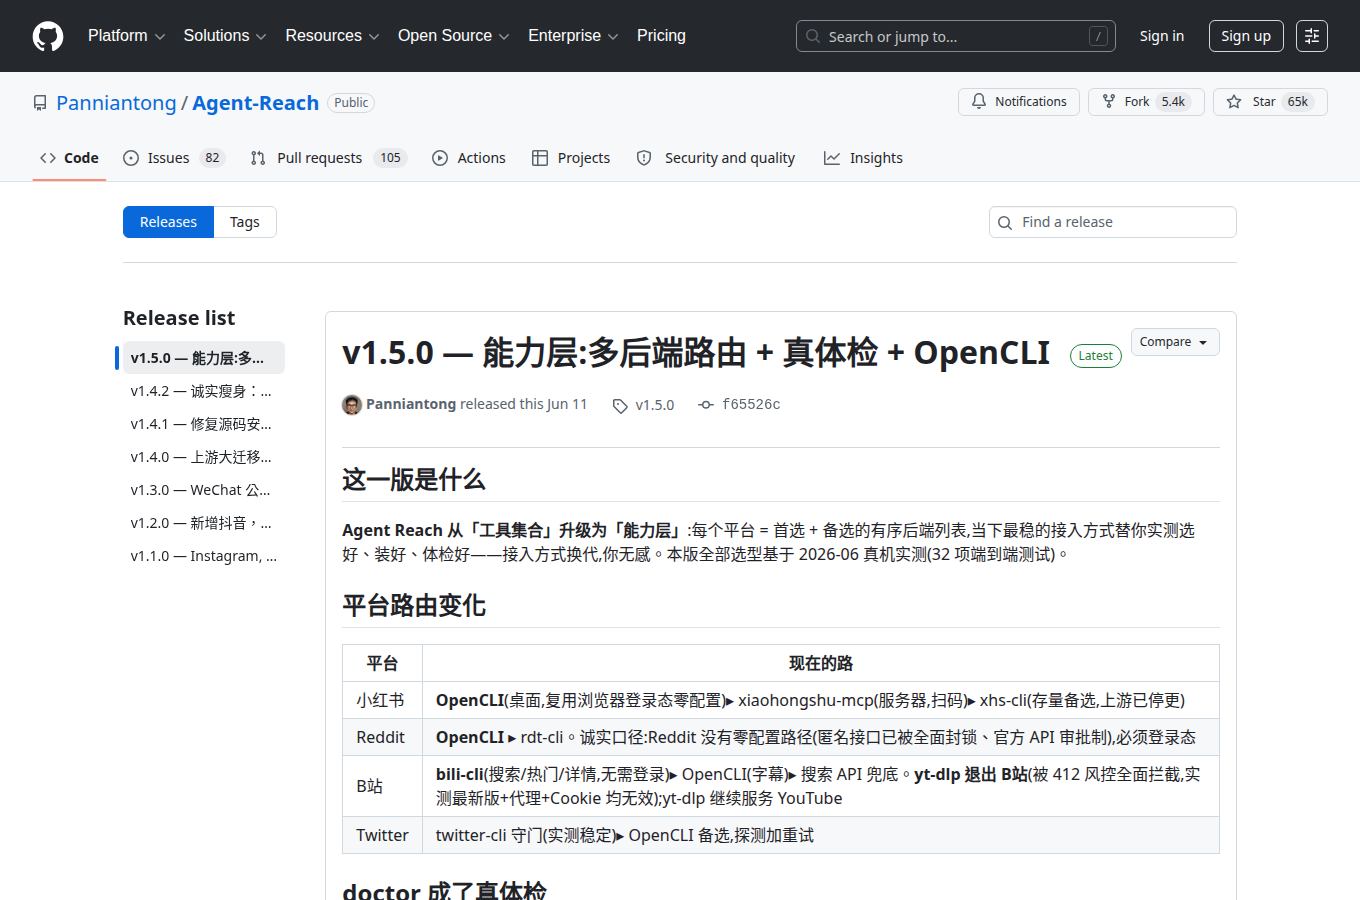This screenshot has width=1360, height=900.
Task: Switch to Security and quality tab
Action: [716, 158]
